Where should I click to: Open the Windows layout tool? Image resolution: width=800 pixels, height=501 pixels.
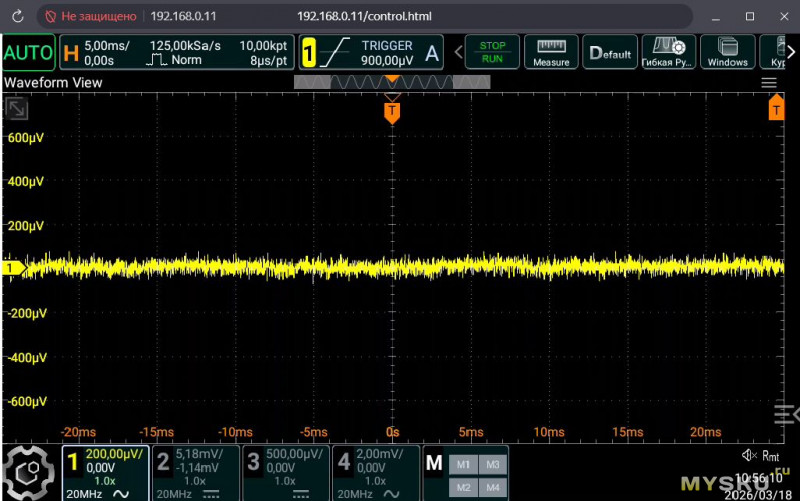(727, 53)
